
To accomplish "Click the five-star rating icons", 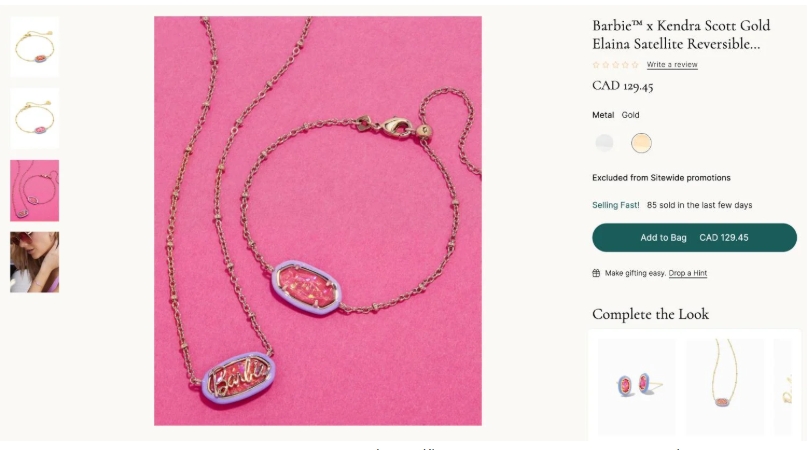I will click(615, 65).
